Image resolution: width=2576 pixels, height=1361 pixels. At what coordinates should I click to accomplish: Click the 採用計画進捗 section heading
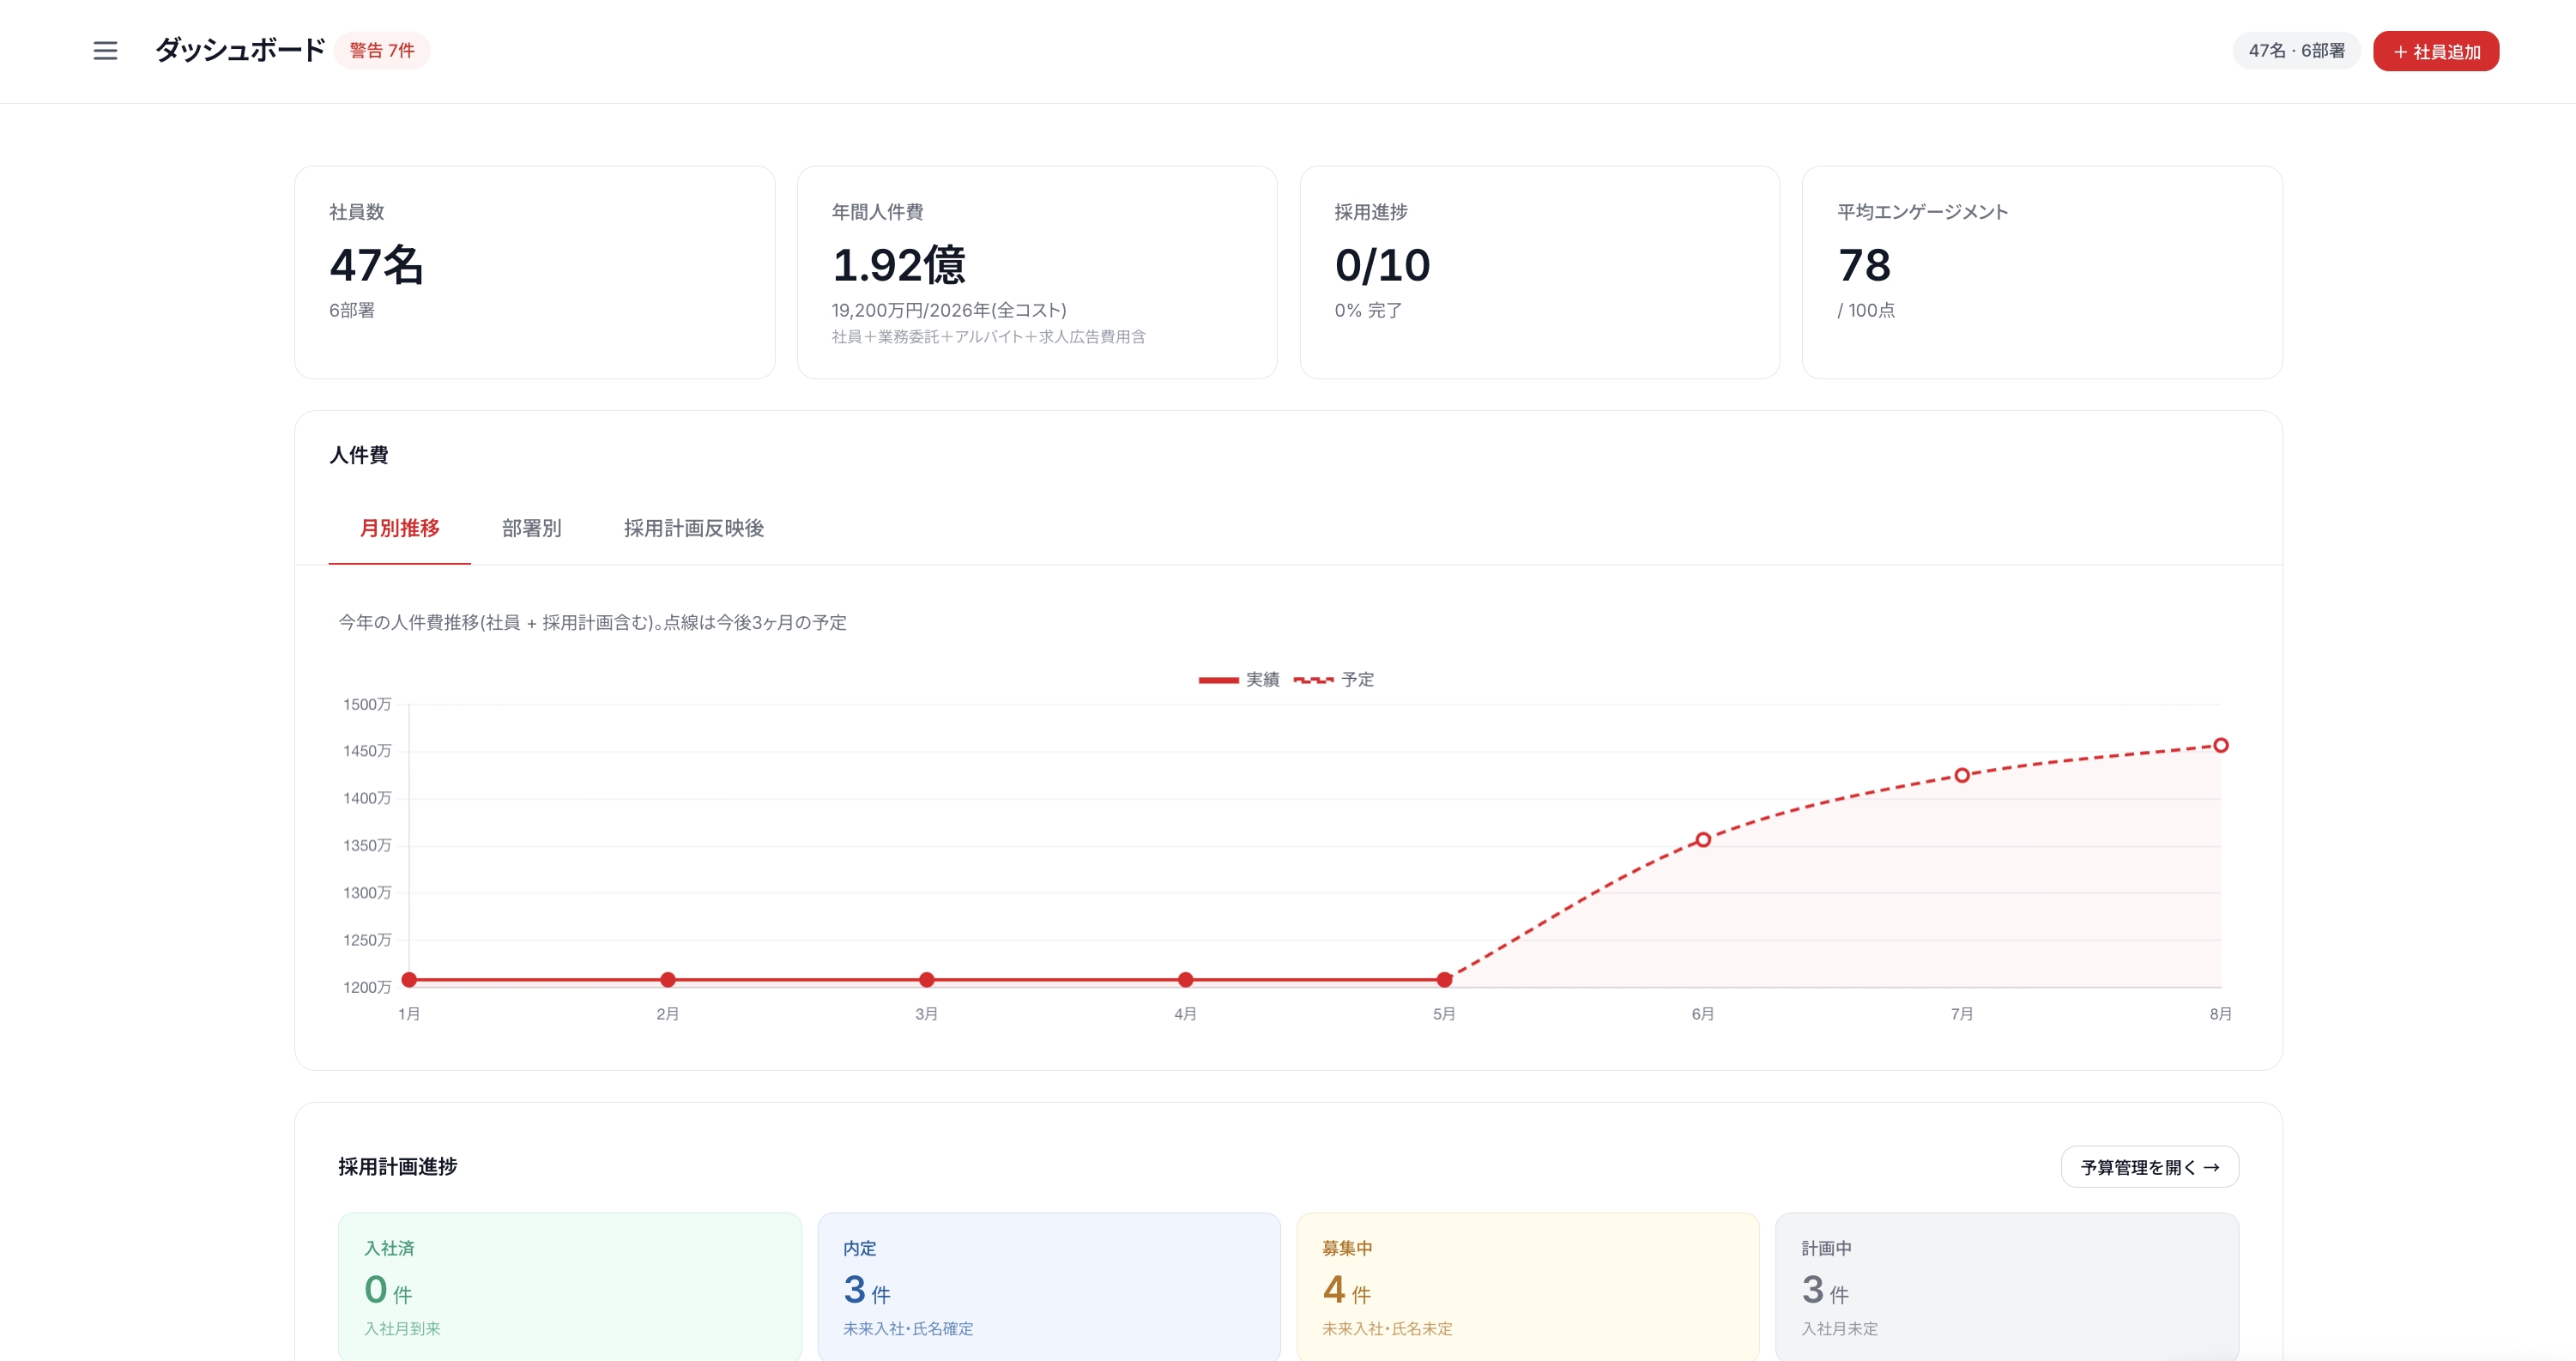[398, 1167]
